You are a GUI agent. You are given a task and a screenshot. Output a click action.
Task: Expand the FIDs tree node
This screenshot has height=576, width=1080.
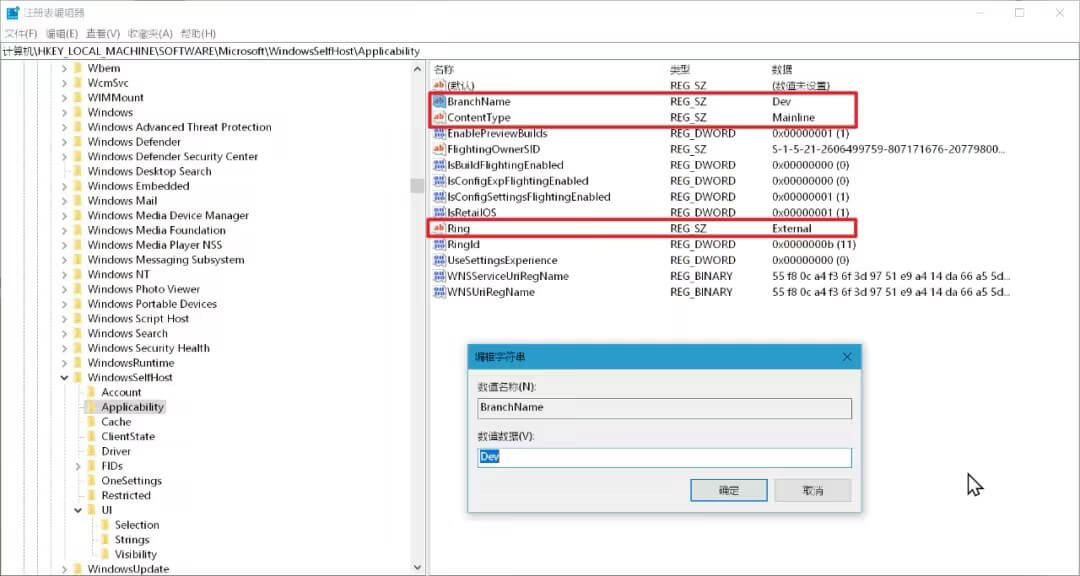[77, 465]
